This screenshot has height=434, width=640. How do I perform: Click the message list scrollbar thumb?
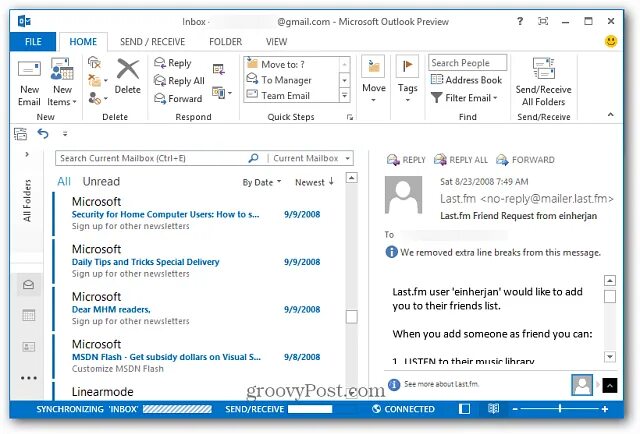click(x=351, y=316)
